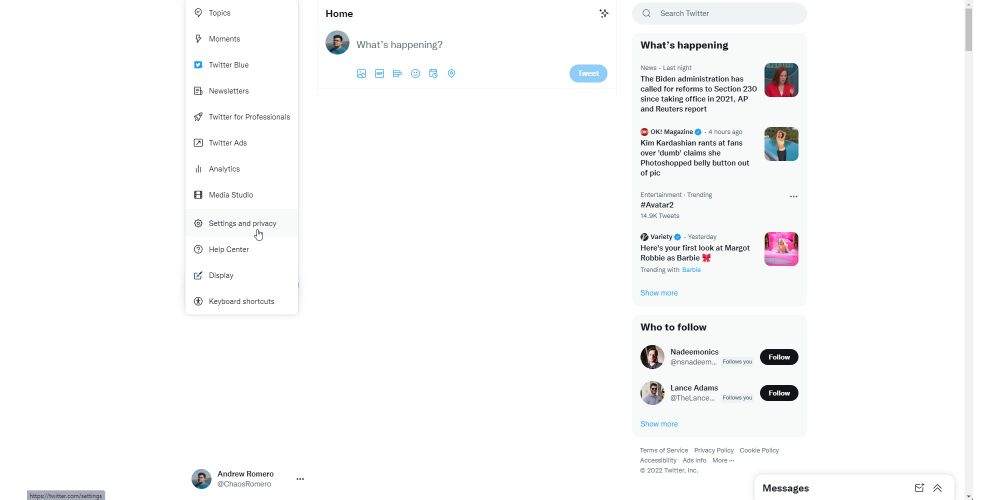Image resolution: width=1000 pixels, height=500 pixels.
Task: Open the three-dot menu beside #Avatar2 trend
Action: (793, 196)
